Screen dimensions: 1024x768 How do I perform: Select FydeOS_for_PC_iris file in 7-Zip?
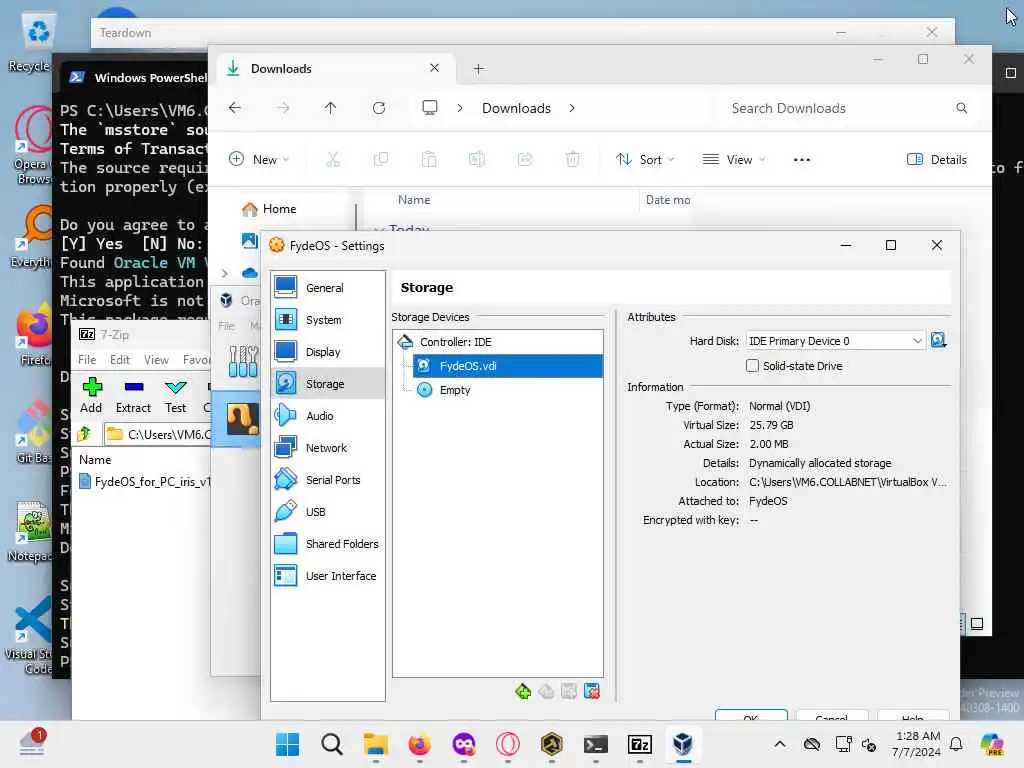coord(145,482)
